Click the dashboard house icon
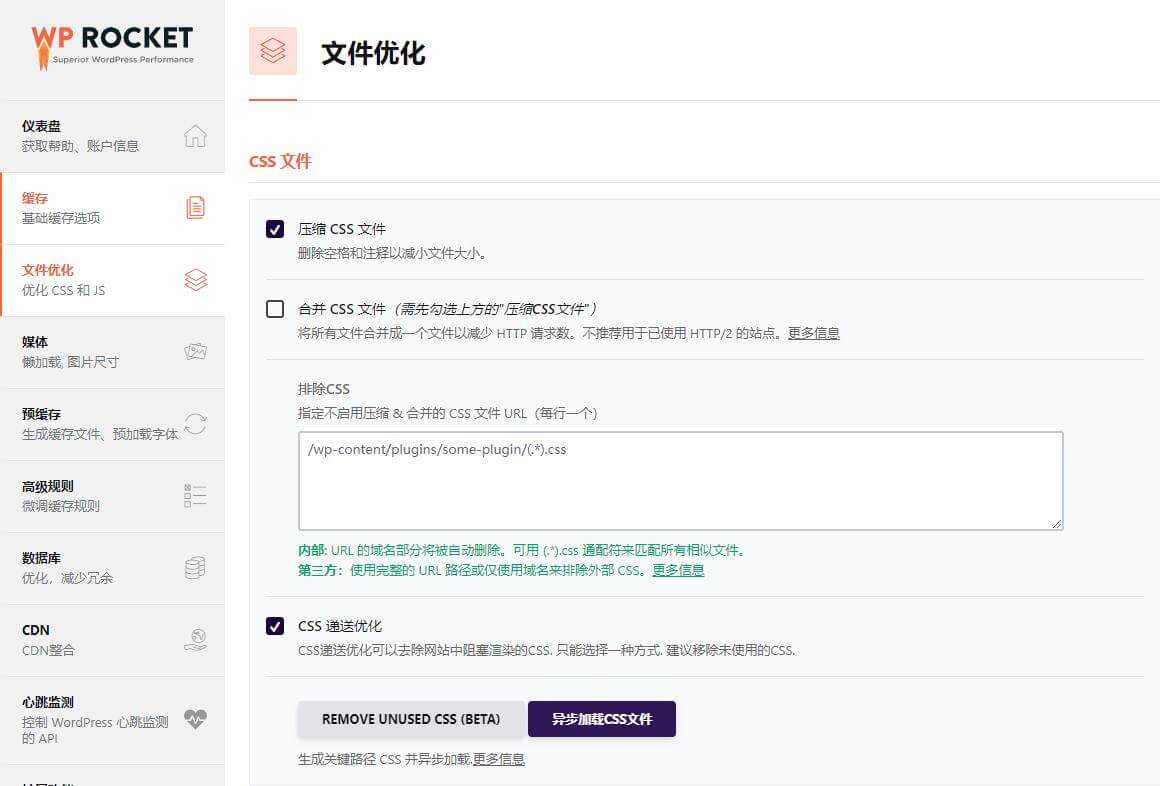Viewport: 1160px width, 786px height. point(196,136)
